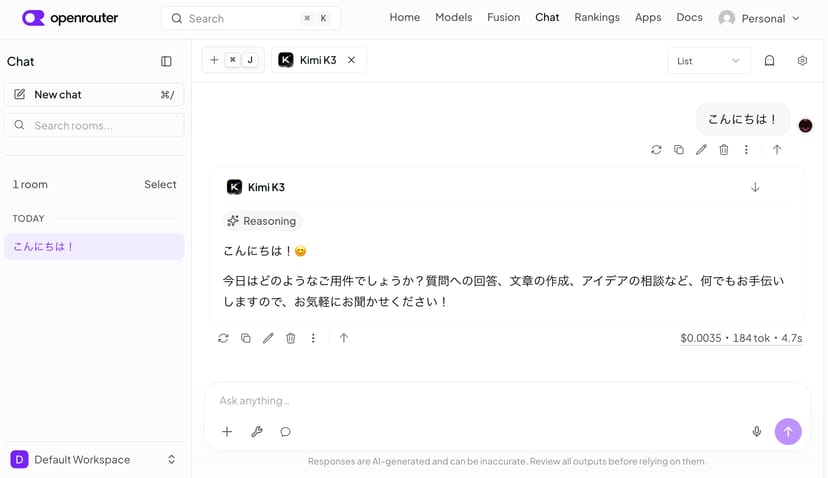Attach a file with the plus icon

click(x=227, y=432)
